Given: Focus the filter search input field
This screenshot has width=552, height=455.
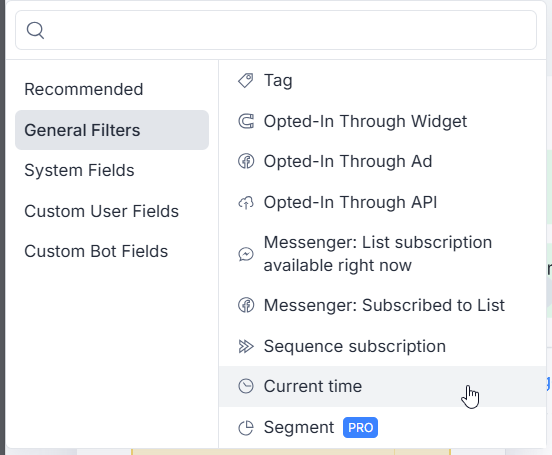Looking at the screenshot, I should pyautogui.click(x=276, y=30).
